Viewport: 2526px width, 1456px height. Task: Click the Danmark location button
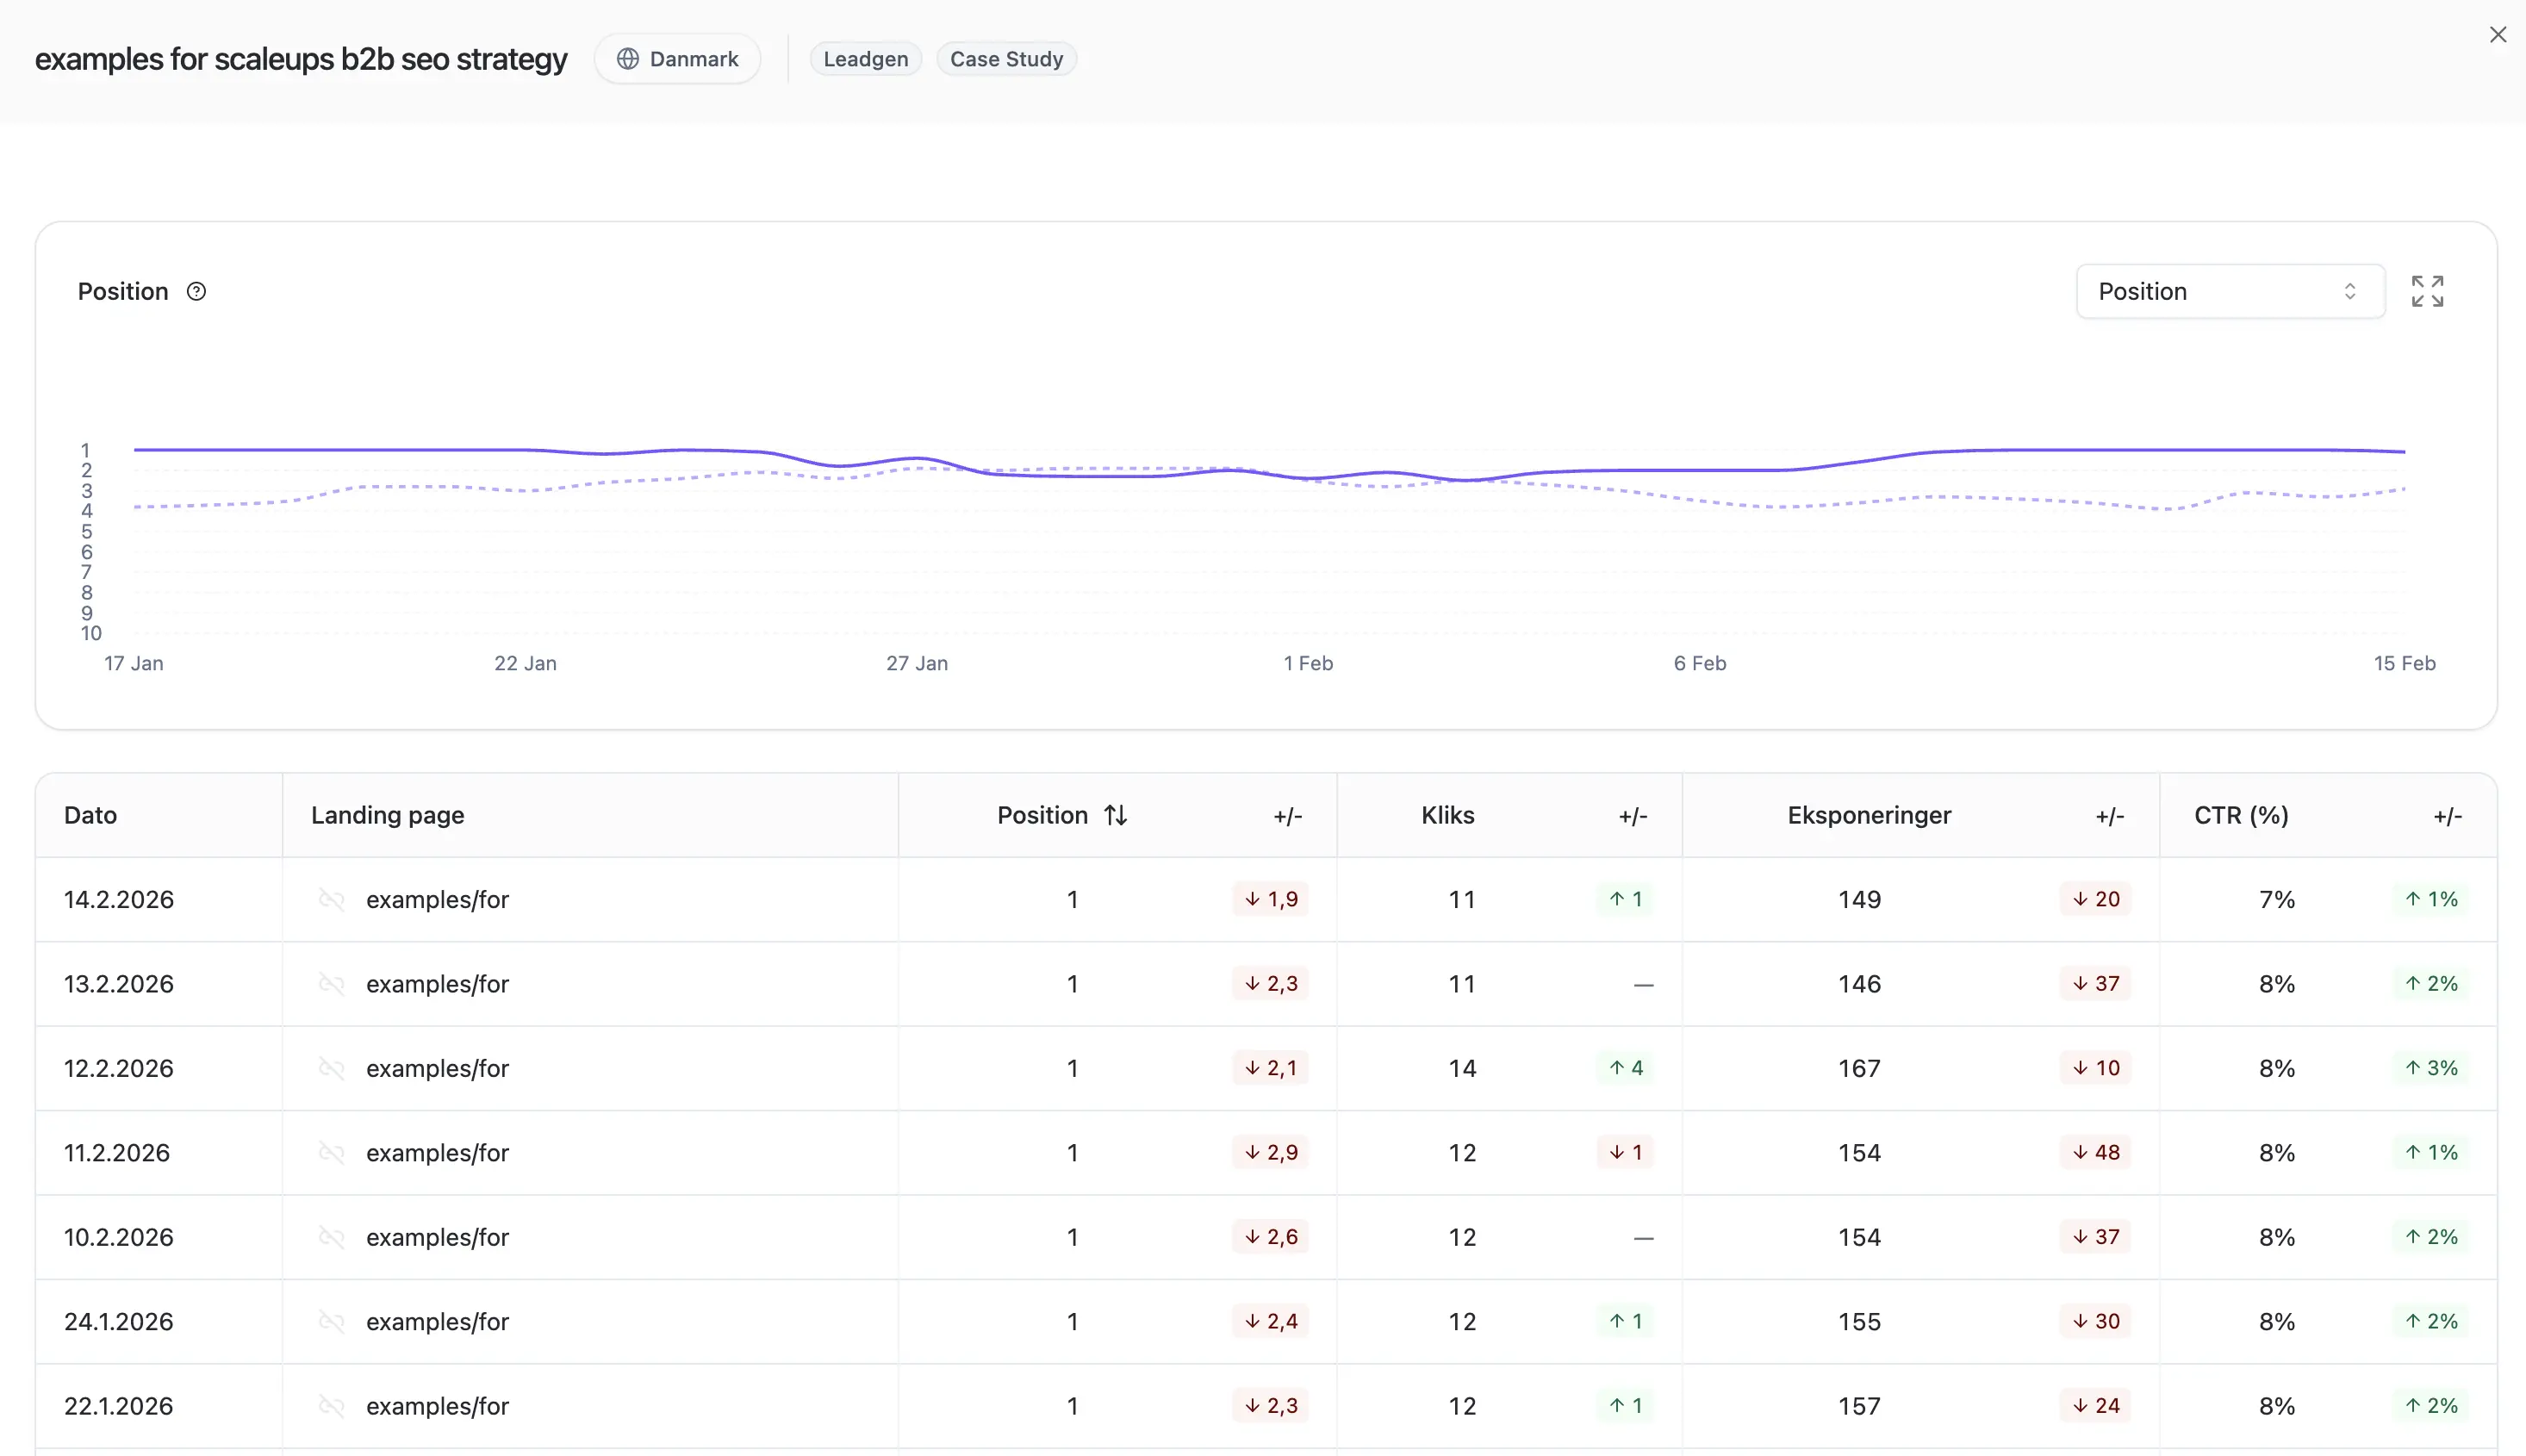[x=677, y=58]
